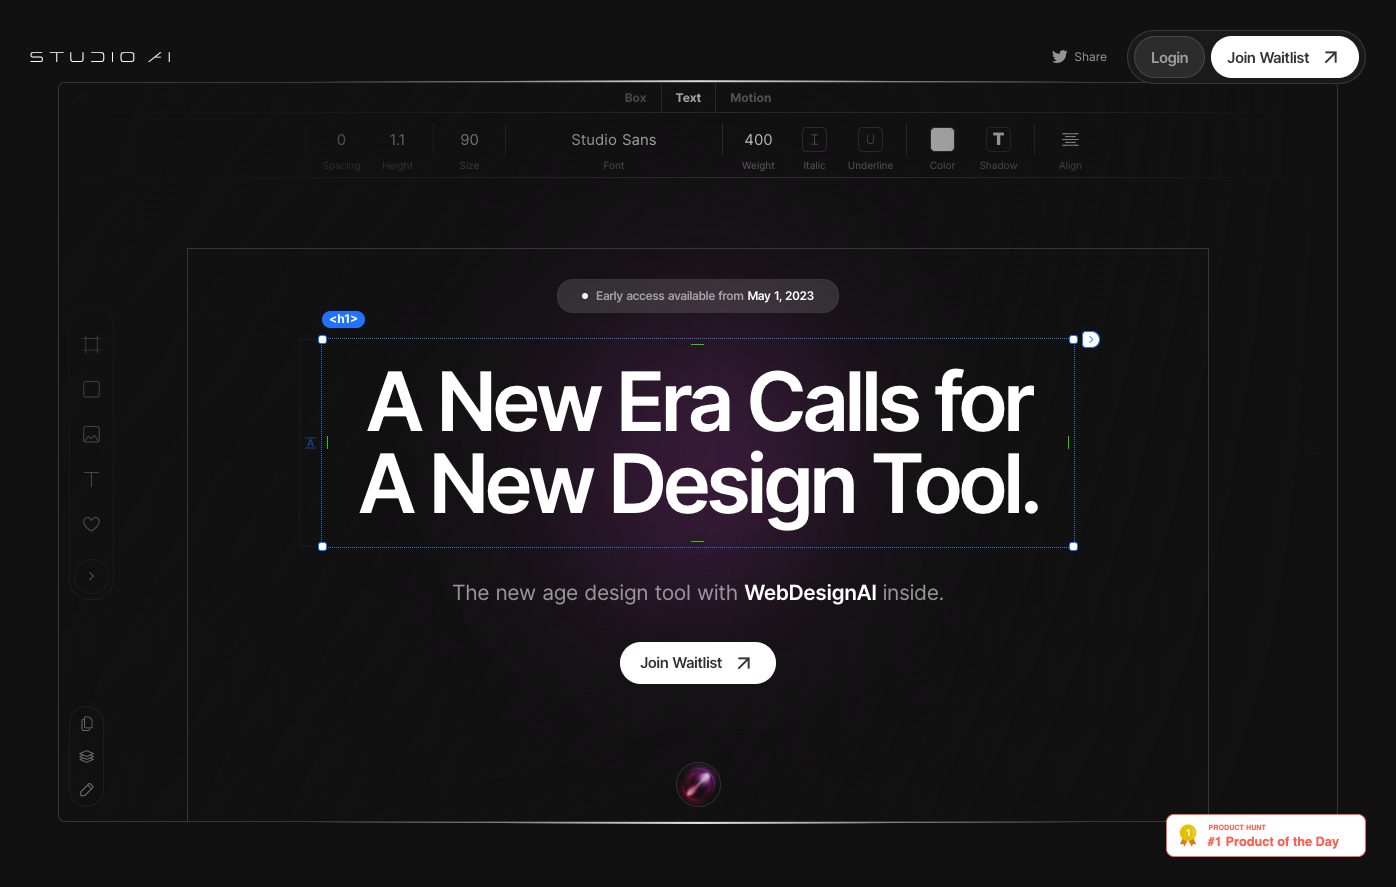Select the Rectangle shape tool
The height and width of the screenshot is (887, 1396).
point(91,390)
